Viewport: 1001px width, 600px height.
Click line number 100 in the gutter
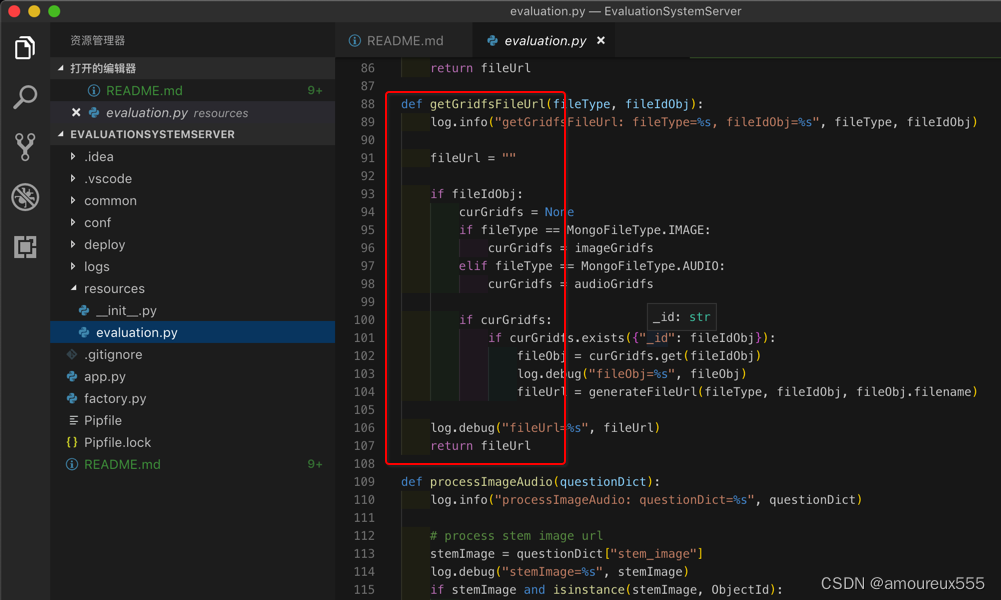(365, 320)
